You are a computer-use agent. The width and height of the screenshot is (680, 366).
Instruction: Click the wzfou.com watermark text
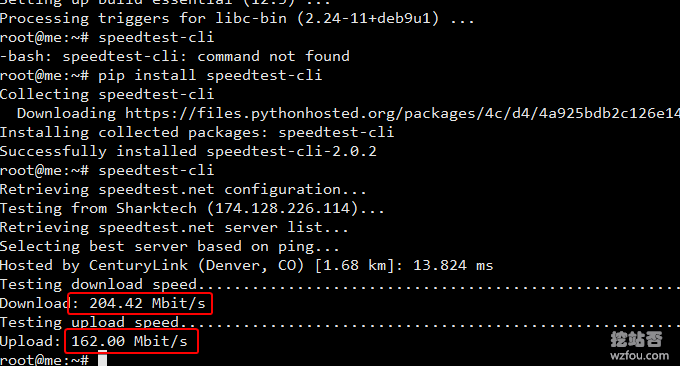point(639,356)
